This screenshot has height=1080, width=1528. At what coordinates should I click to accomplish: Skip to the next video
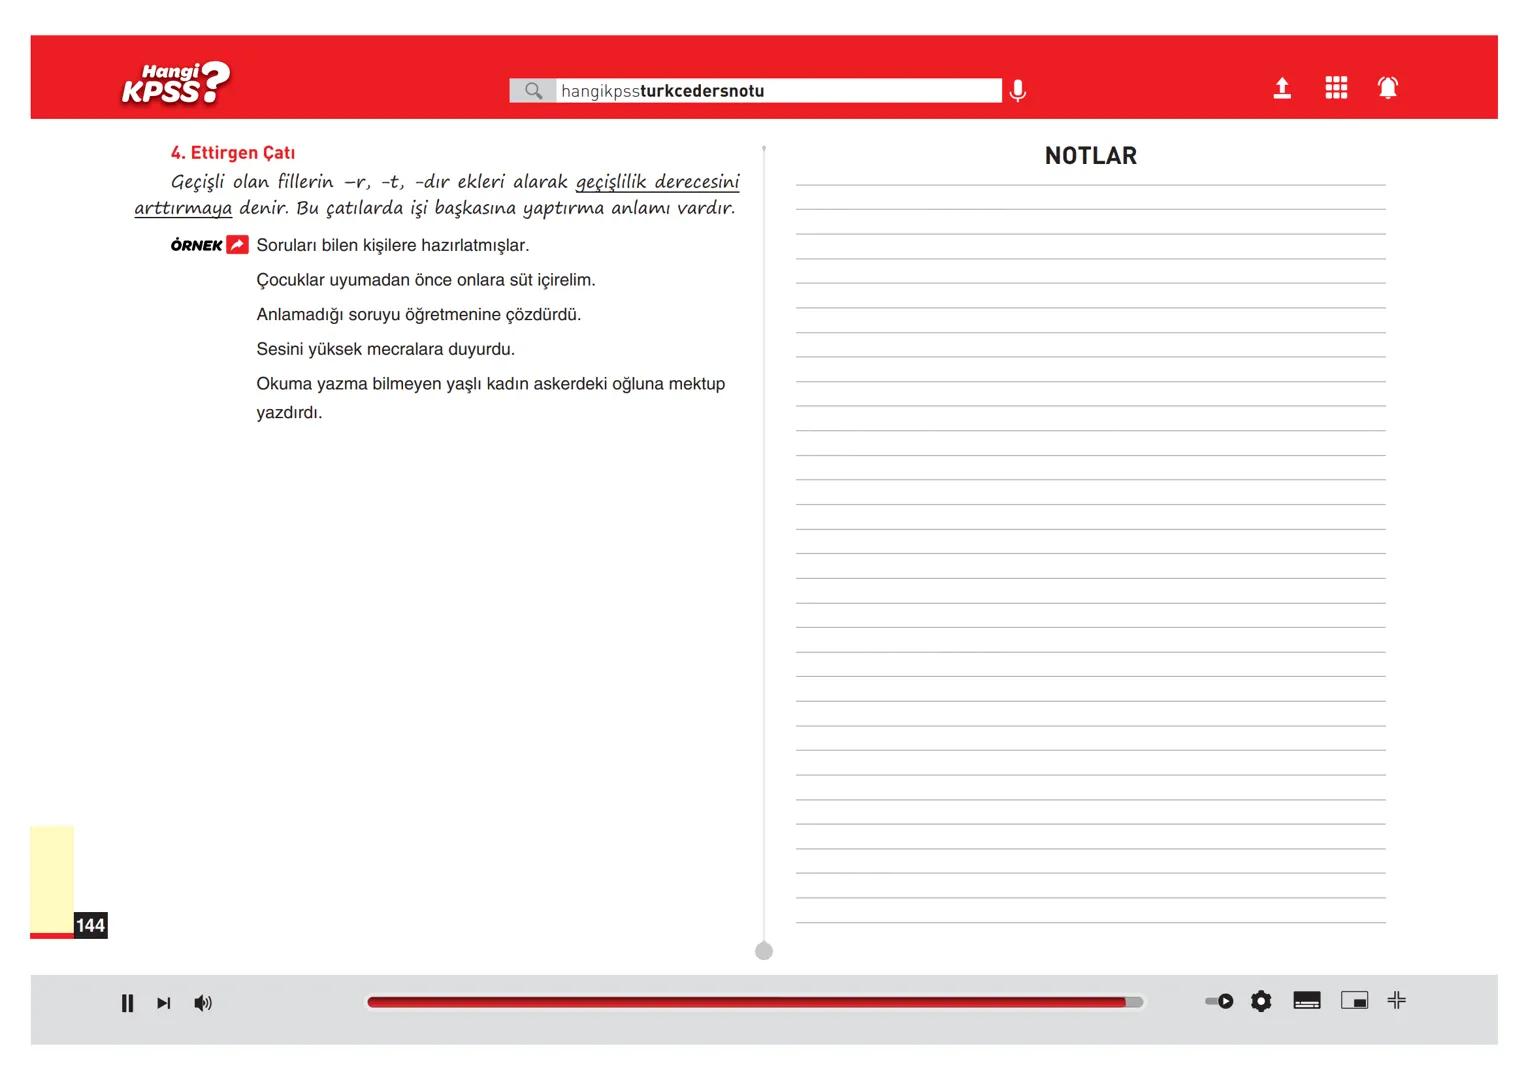click(164, 1003)
